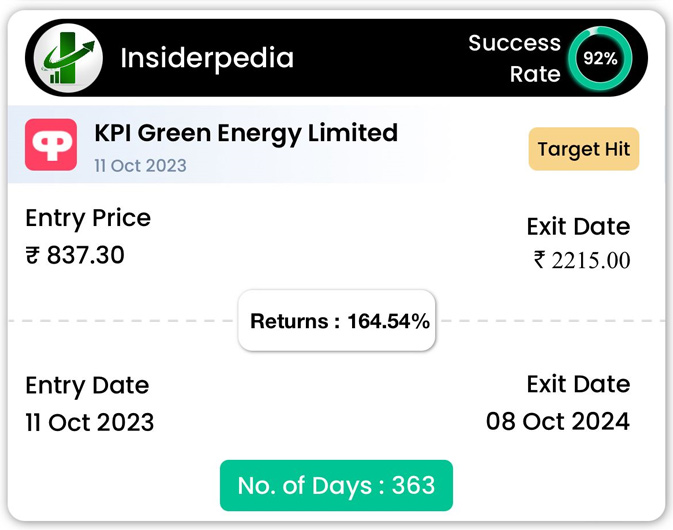This screenshot has height=530, width=673.
Task: Select the Target Hit badge
Action: coord(584,149)
